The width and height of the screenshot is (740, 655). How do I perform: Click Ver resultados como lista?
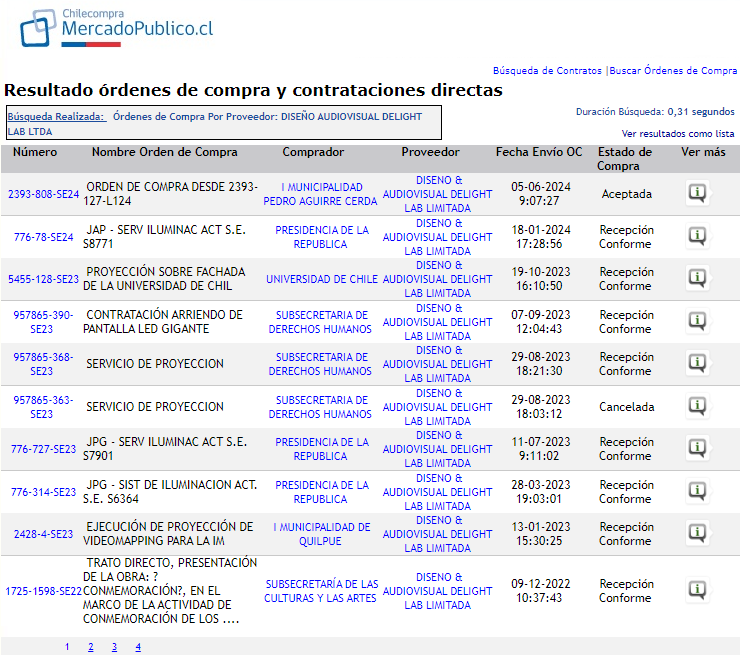tap(678, 134)
